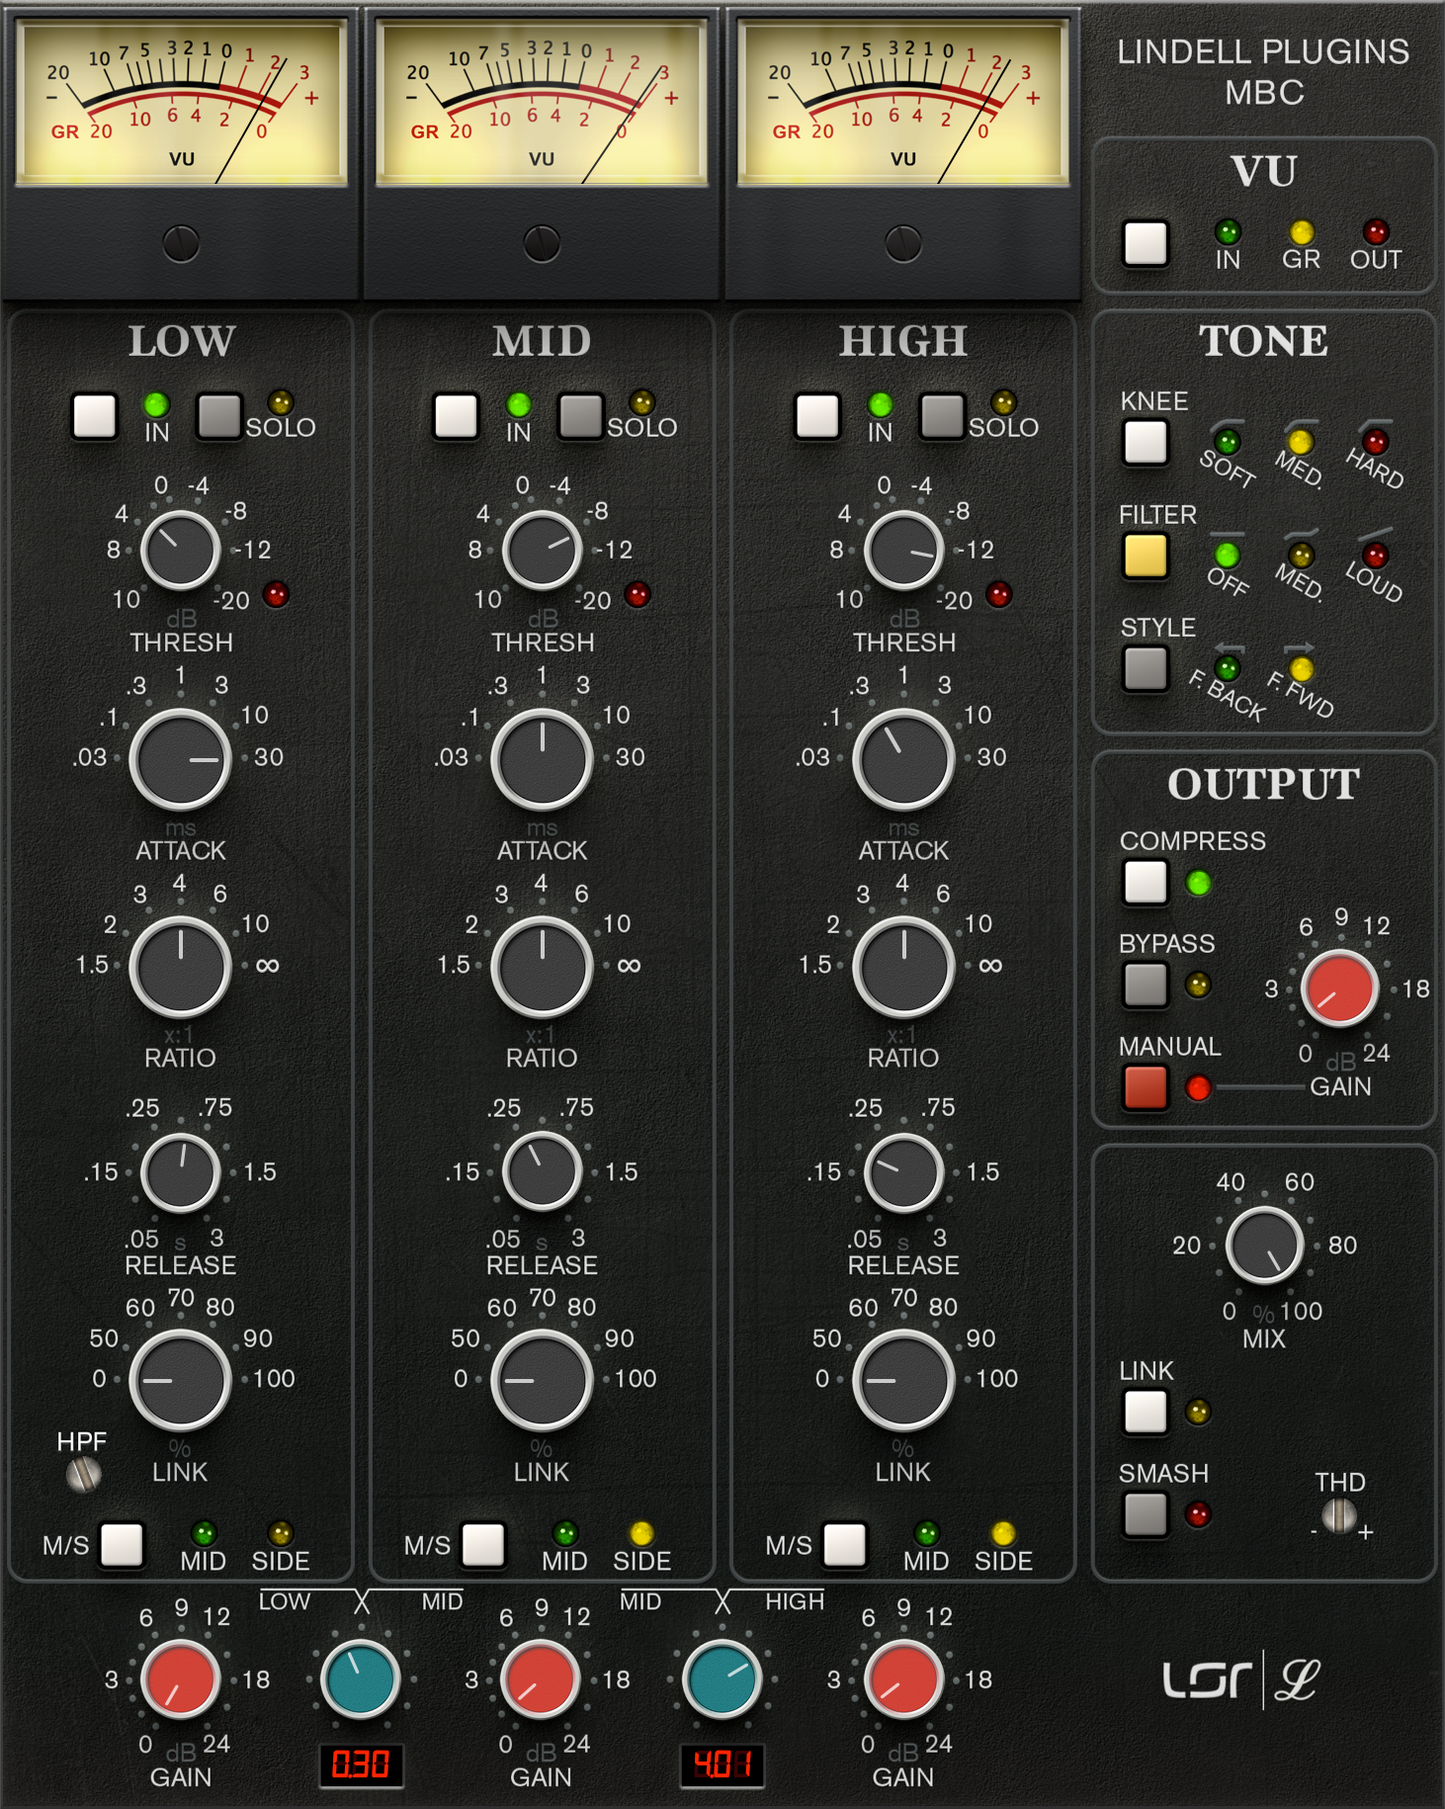Change the STYLE feedback mode button

click(x=1145, y=669)
